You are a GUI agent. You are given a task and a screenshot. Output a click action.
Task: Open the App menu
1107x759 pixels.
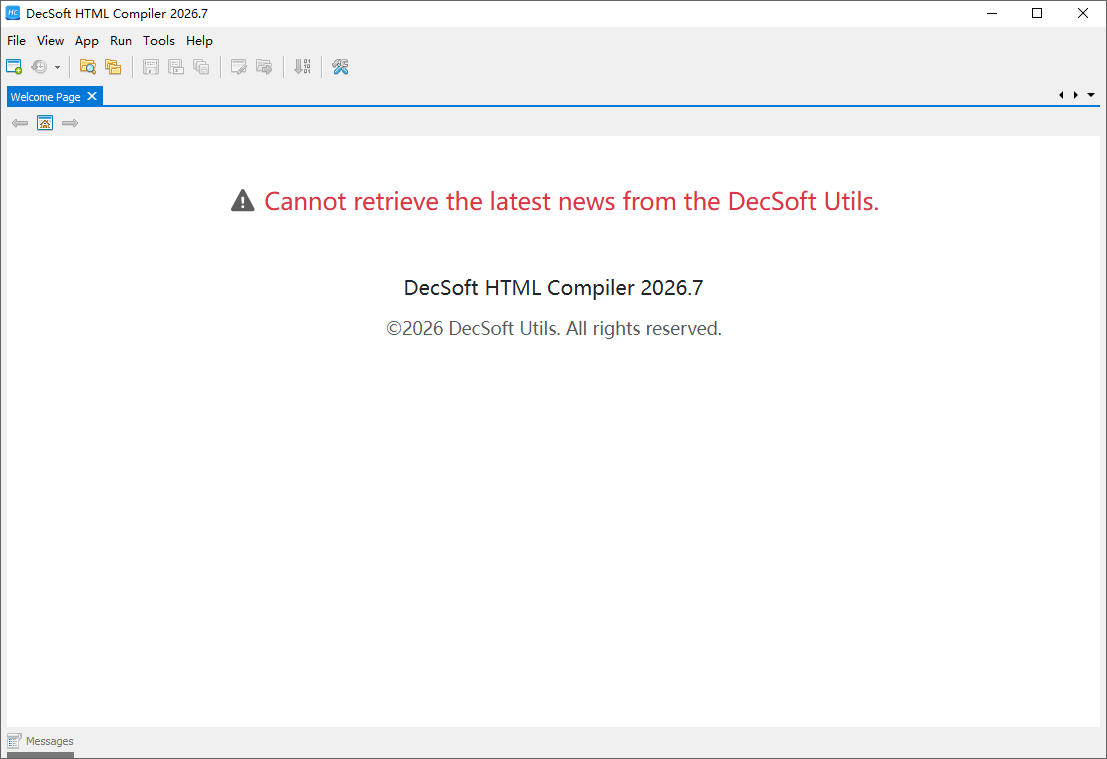(x=87, y=40)
